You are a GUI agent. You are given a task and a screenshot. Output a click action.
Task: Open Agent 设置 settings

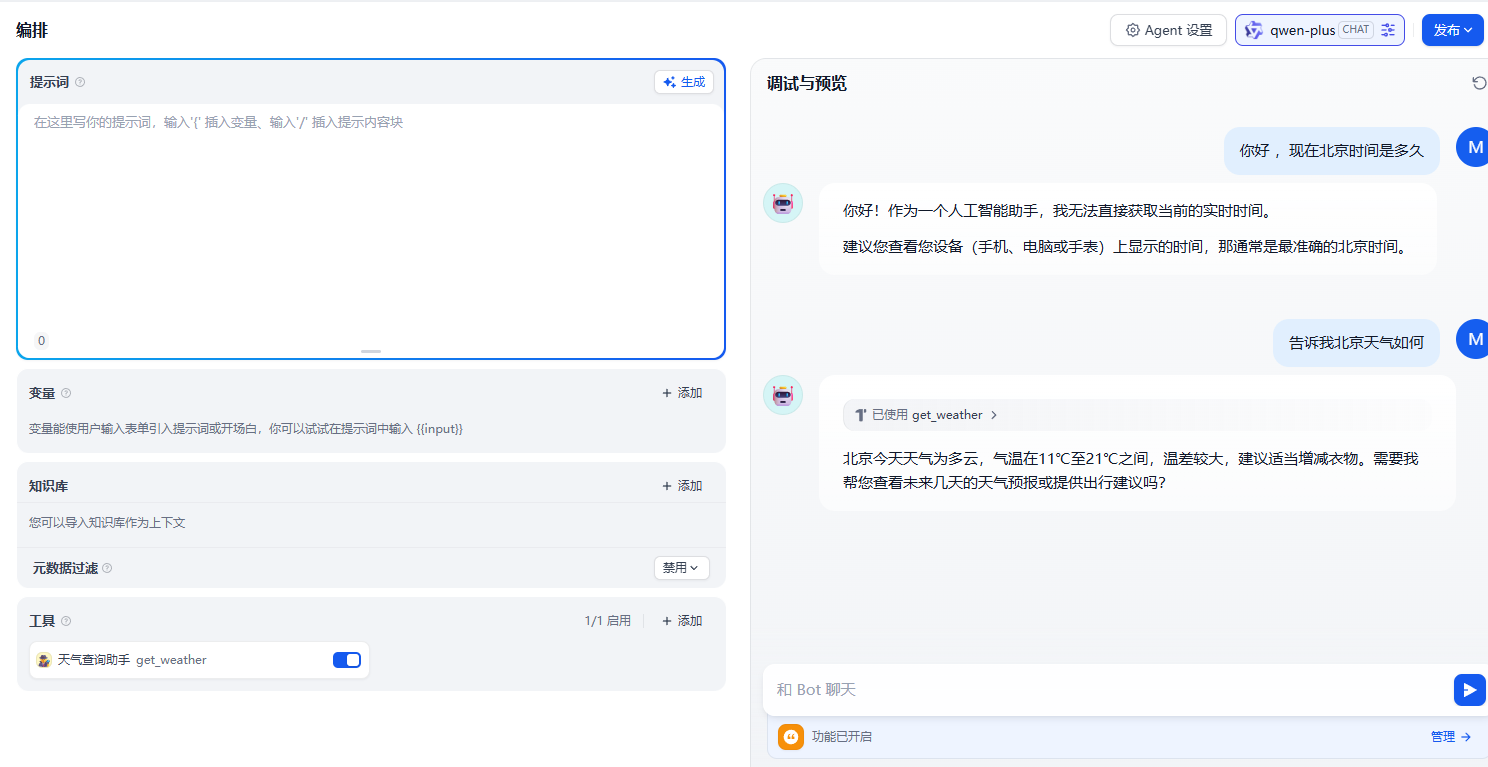[1168, 30]
